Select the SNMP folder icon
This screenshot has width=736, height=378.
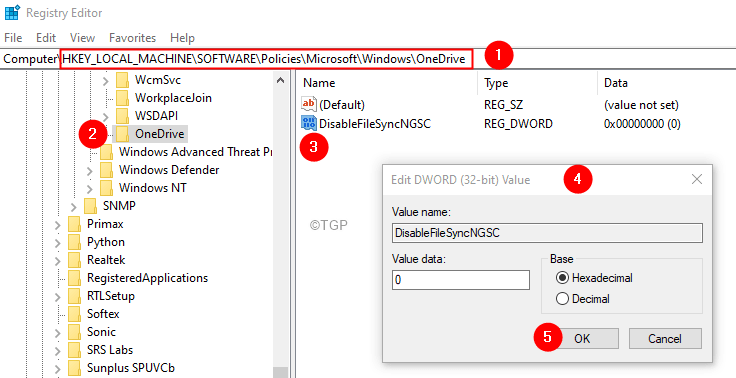91,206
